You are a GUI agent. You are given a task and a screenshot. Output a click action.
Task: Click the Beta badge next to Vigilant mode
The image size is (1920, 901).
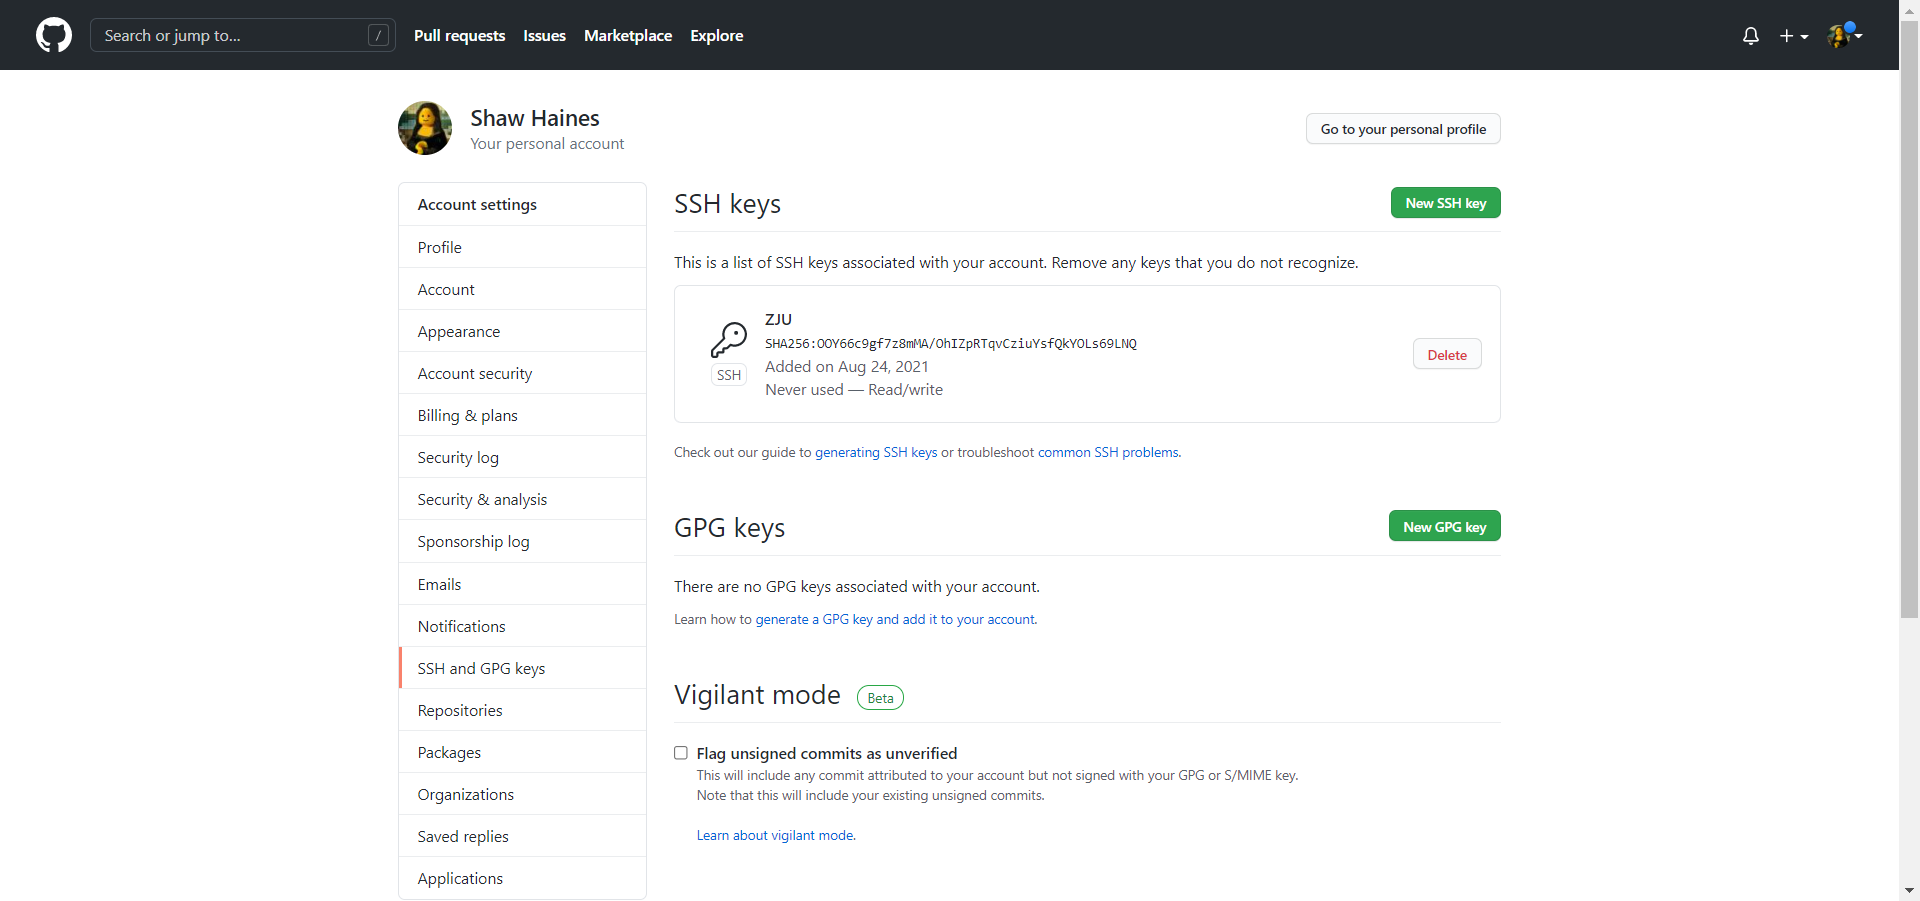pos(880,698)
